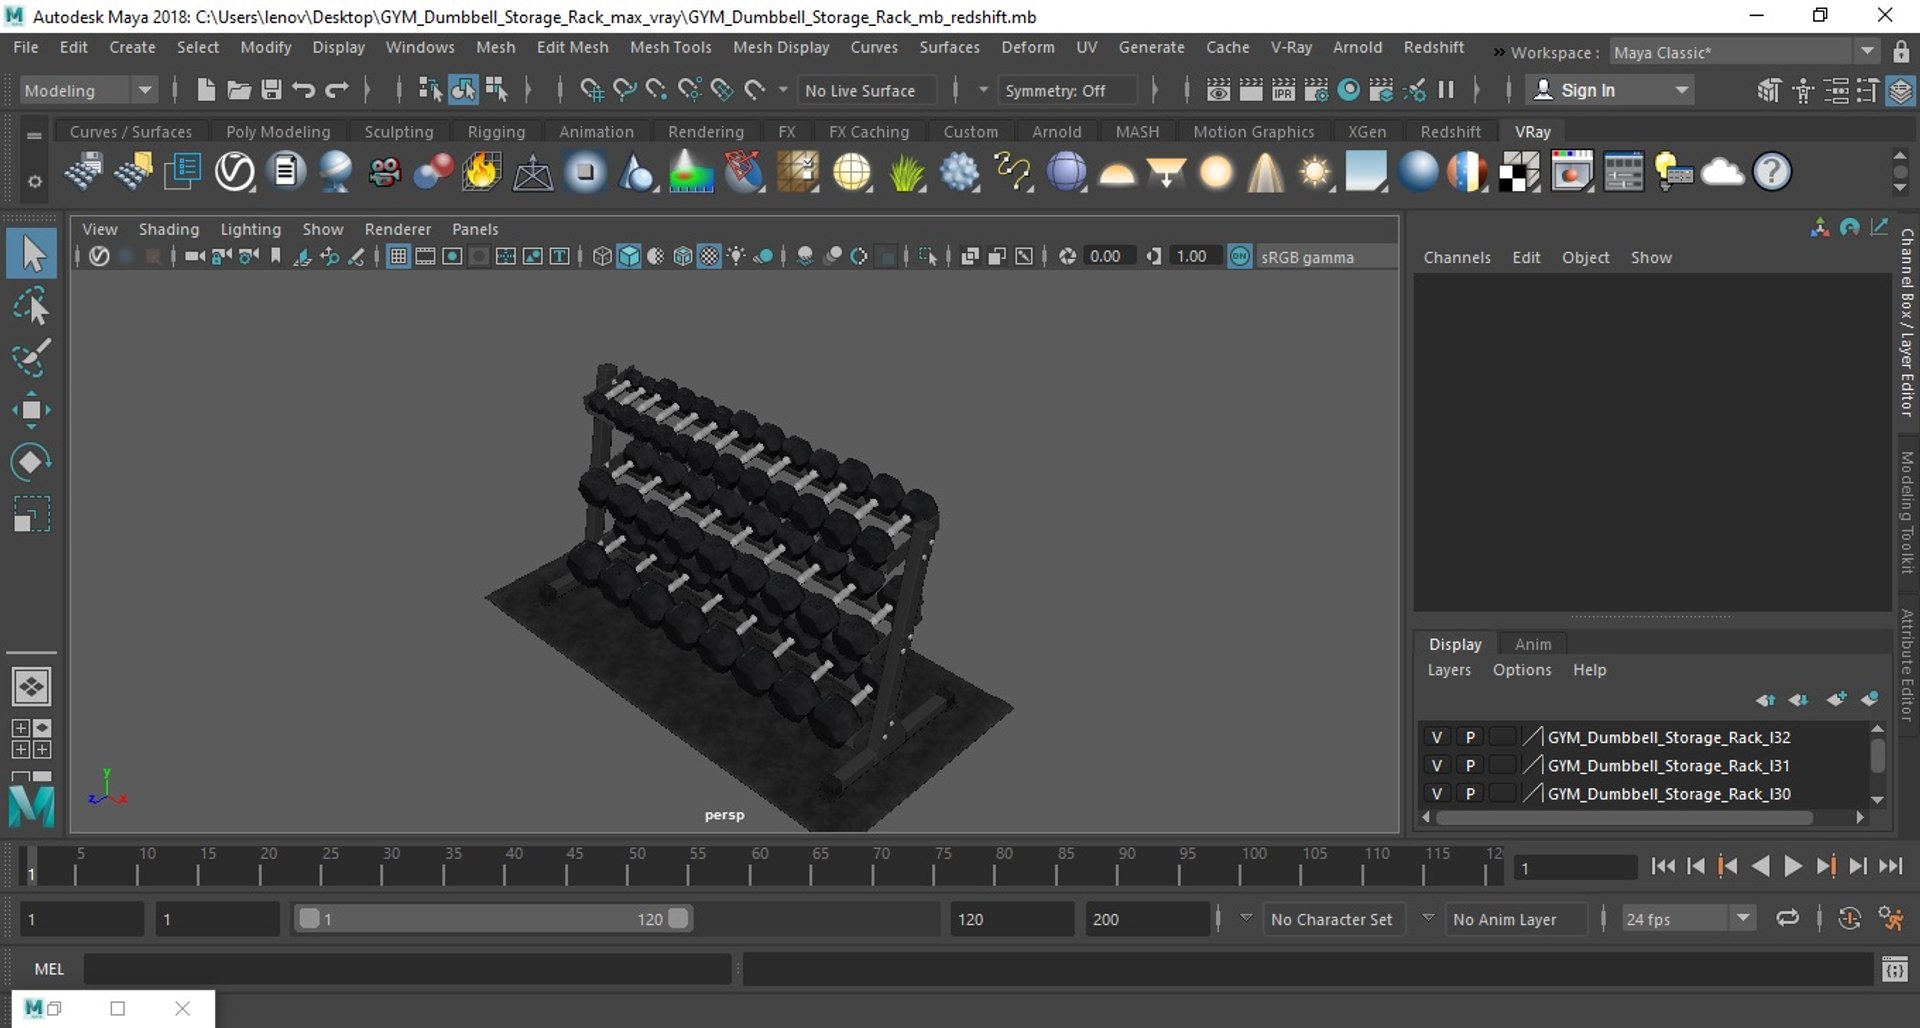Switch to the Redshift shelf tab
The image size is (1920, 1028).
coord(1450,132)
